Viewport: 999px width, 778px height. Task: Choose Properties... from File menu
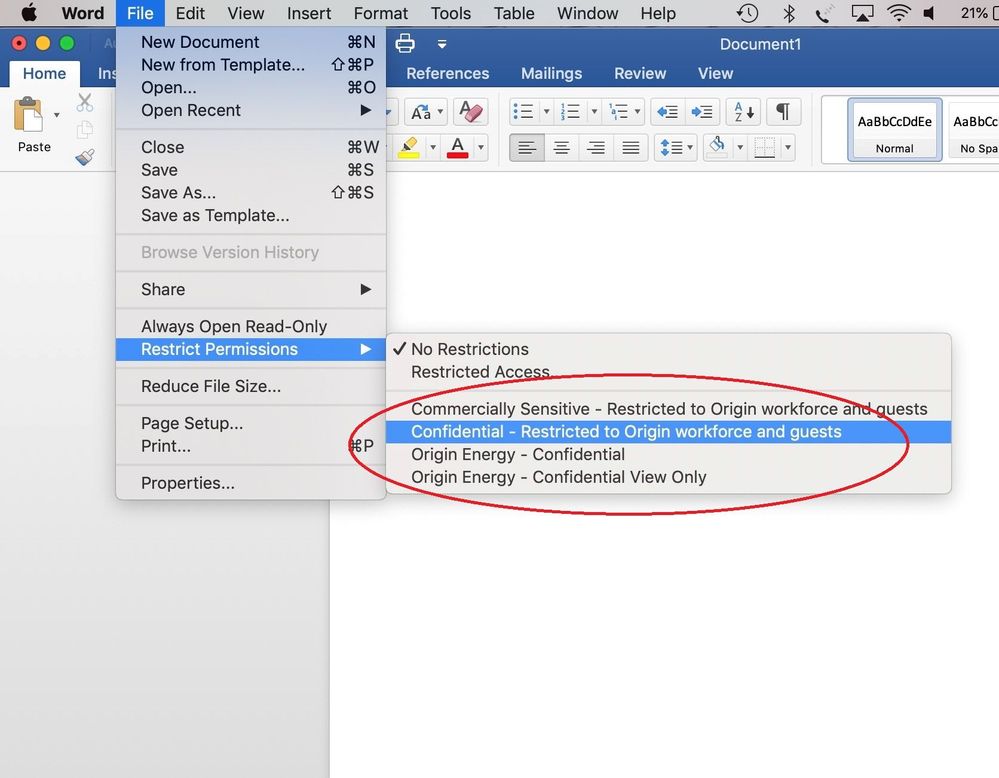pyautogui.click(x=251, y=483)
